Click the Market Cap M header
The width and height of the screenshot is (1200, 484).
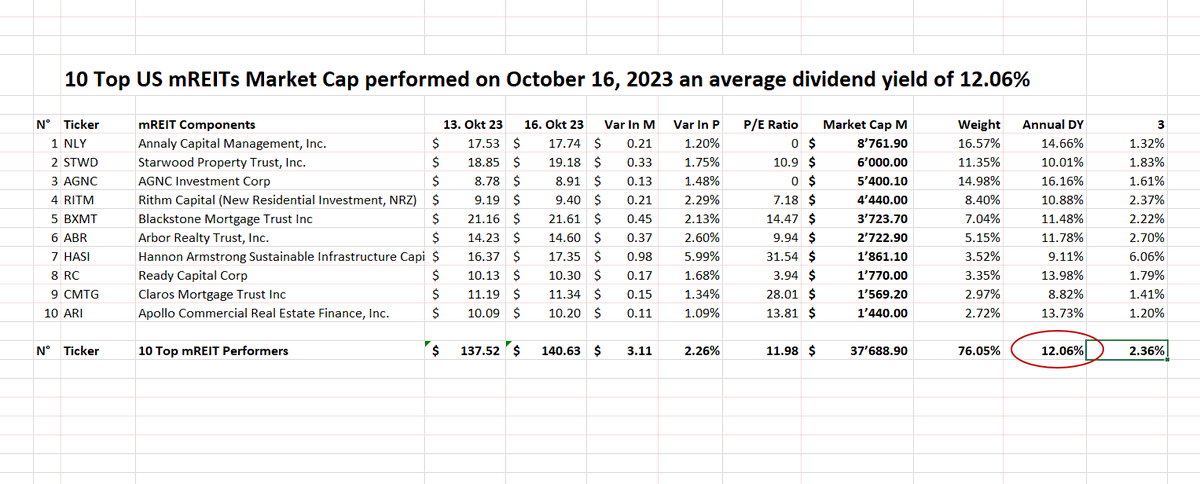[x=865, y=125]
